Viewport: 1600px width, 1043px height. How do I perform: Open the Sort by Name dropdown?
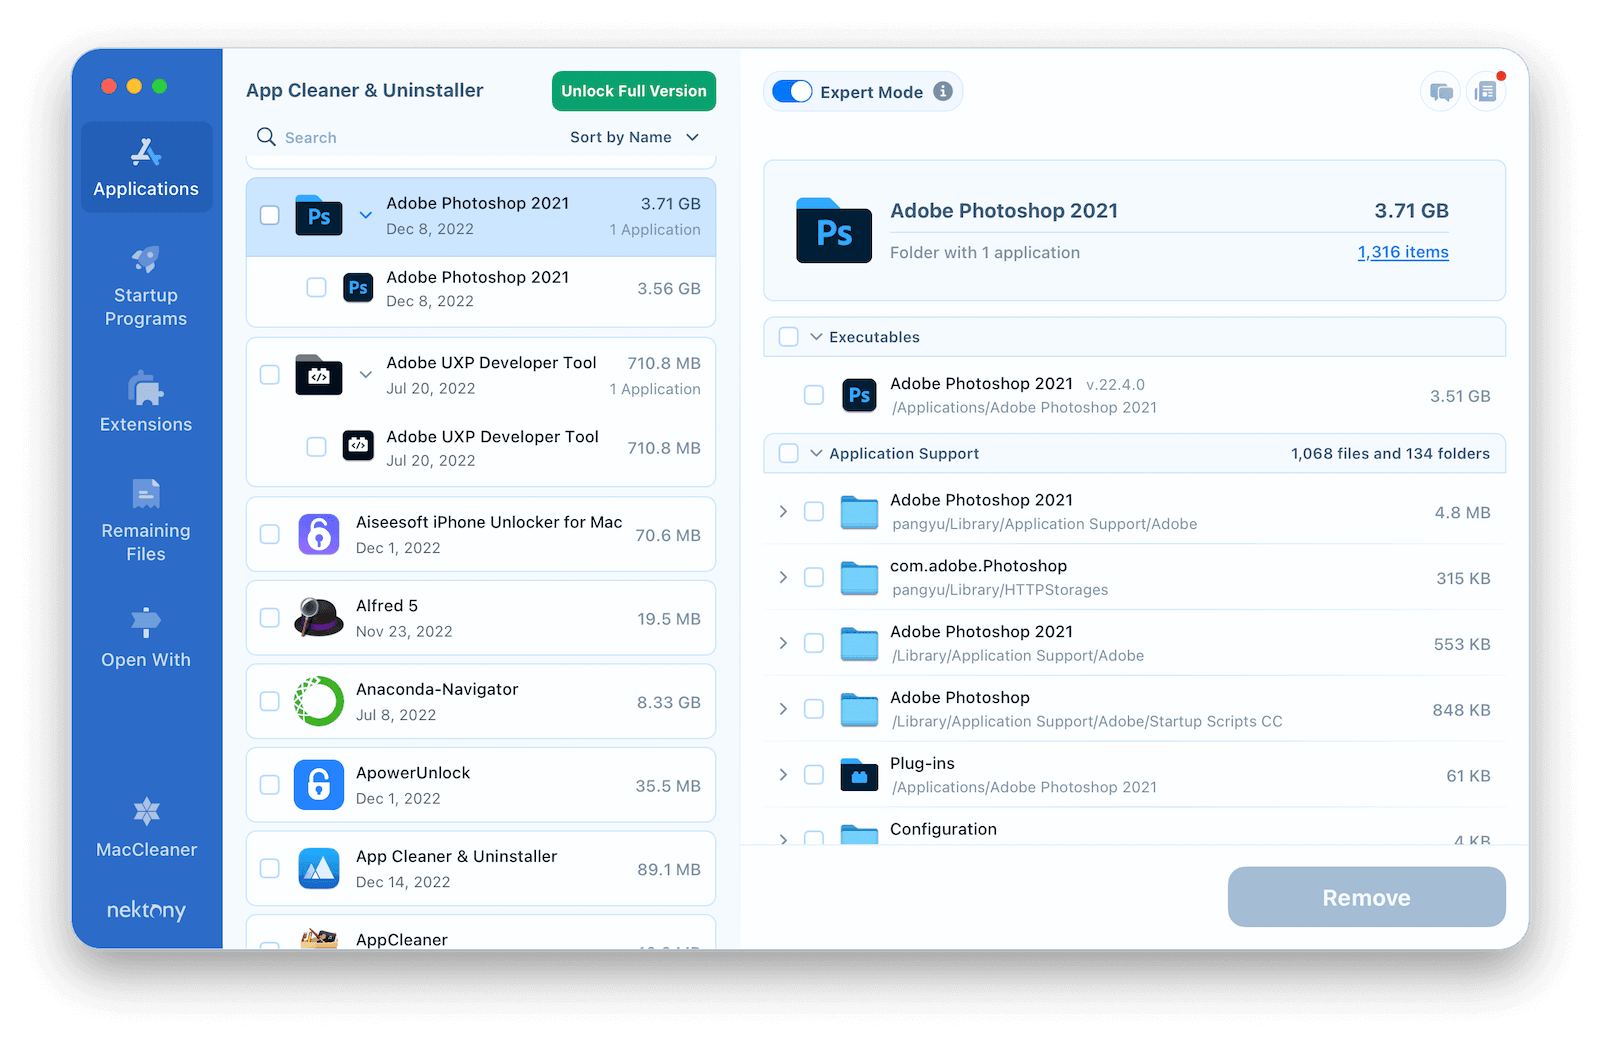click(634, 137)
